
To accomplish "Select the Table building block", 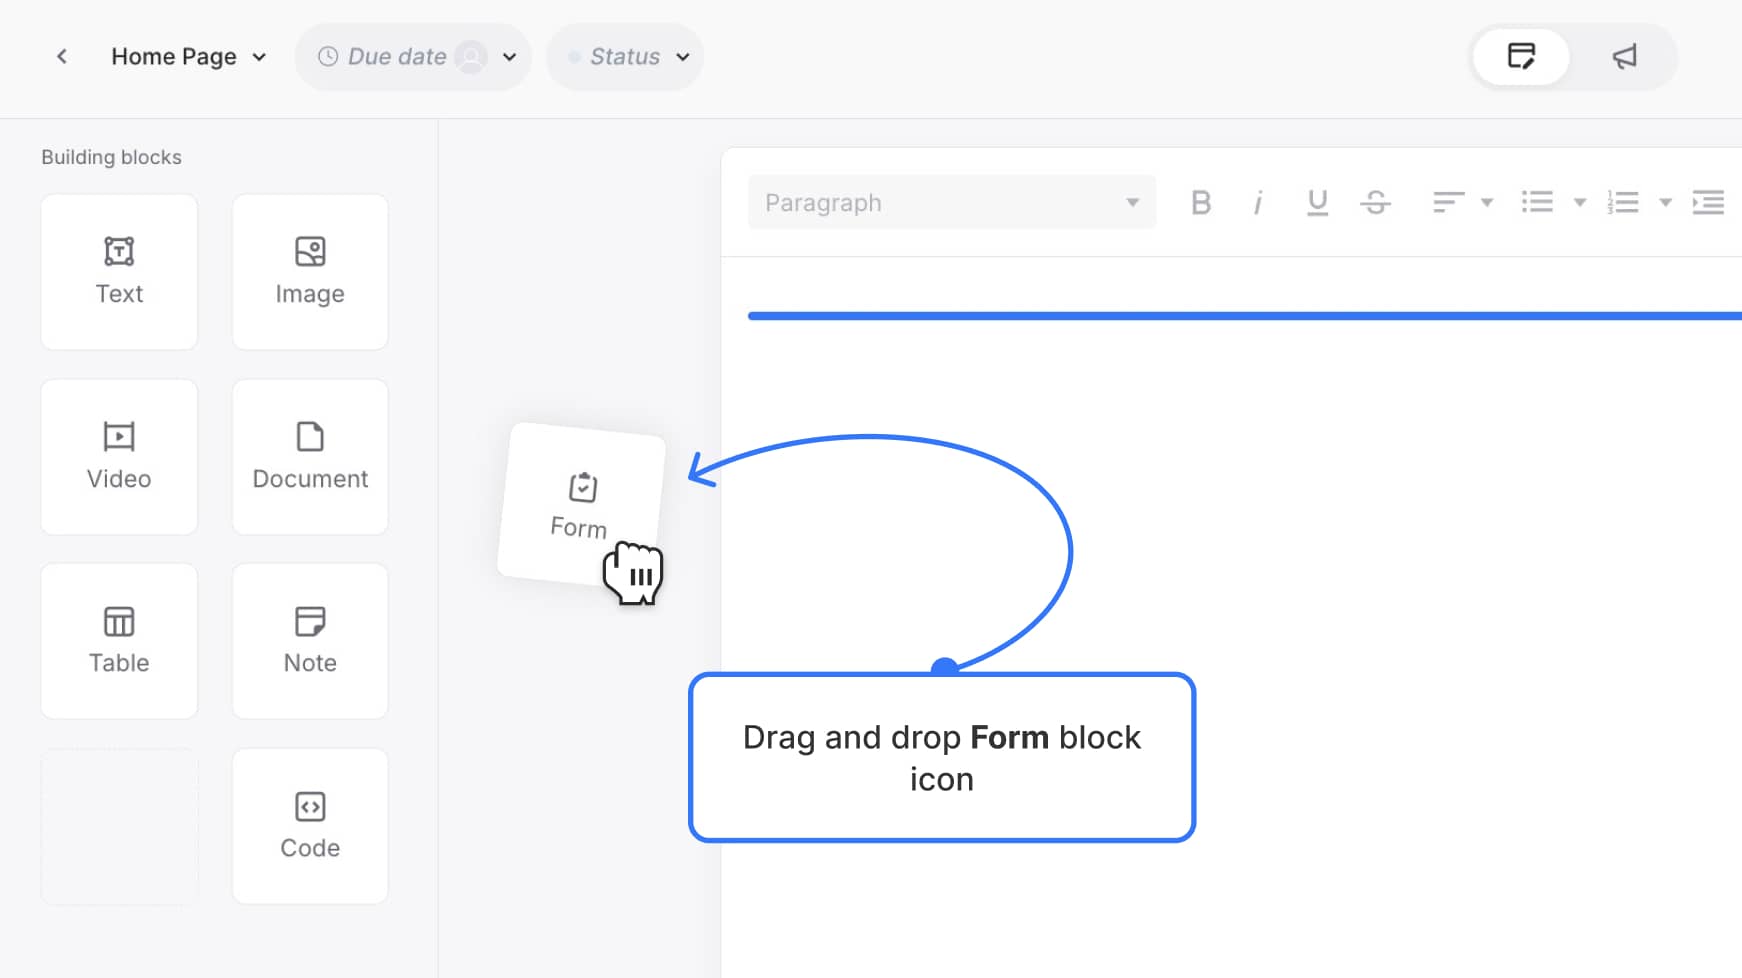I will coord(119,641).
